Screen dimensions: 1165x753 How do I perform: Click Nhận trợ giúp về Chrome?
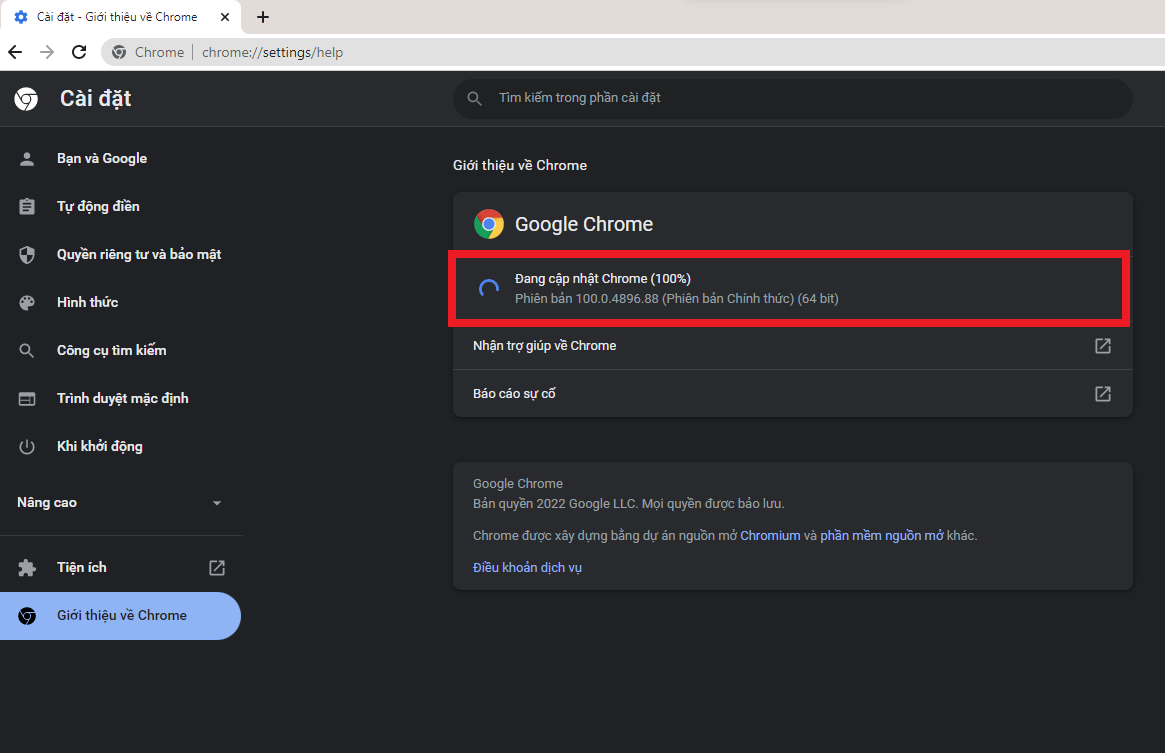pyautogui.click(x=544, y=345)
